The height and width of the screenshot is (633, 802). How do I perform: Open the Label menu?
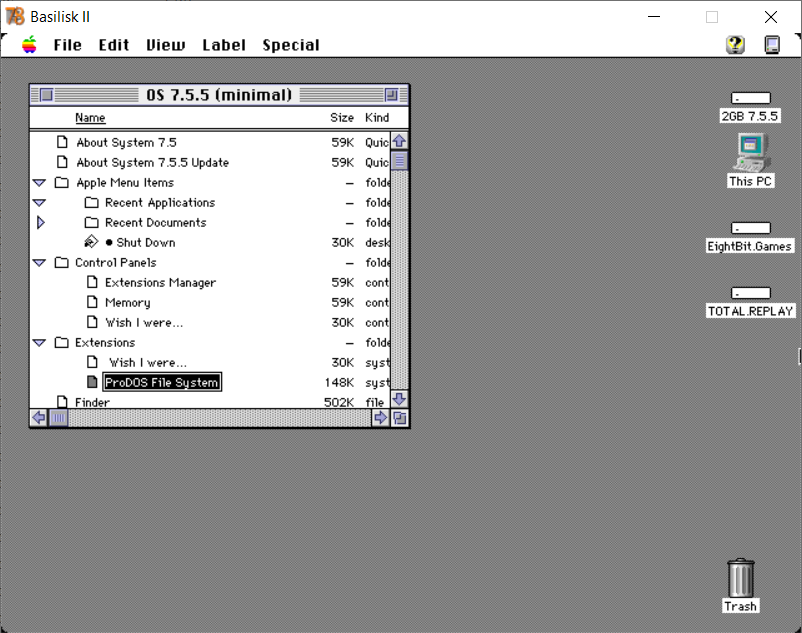tap(224, 45)
